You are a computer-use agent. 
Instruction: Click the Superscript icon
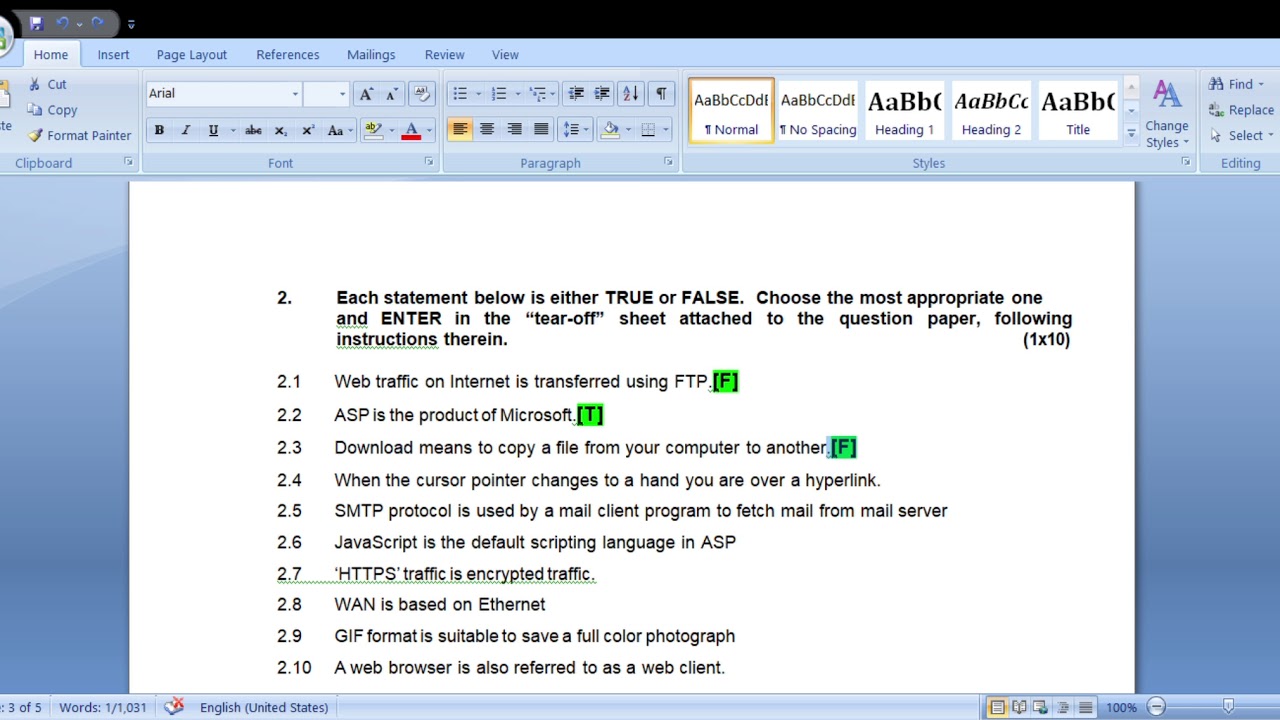(308, 130)
